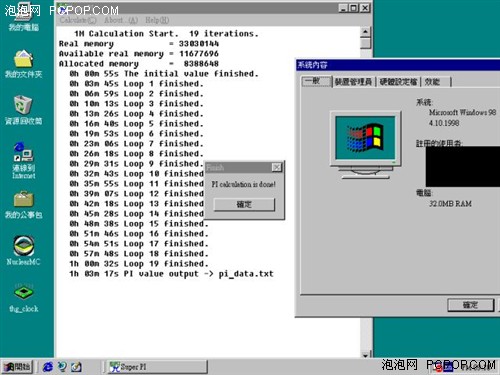
Task: Launch the NuclearMC desktop icon
Action: [x=23, y=250]
